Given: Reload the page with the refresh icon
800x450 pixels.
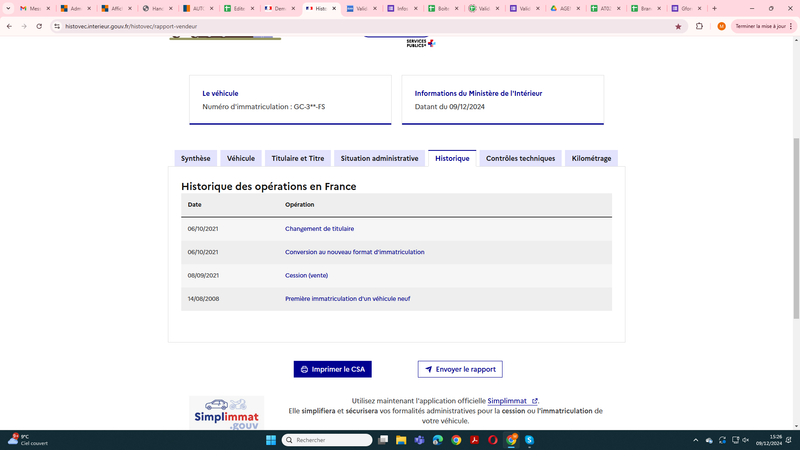Looking at the screenshot, I should (x=39, y=27).
